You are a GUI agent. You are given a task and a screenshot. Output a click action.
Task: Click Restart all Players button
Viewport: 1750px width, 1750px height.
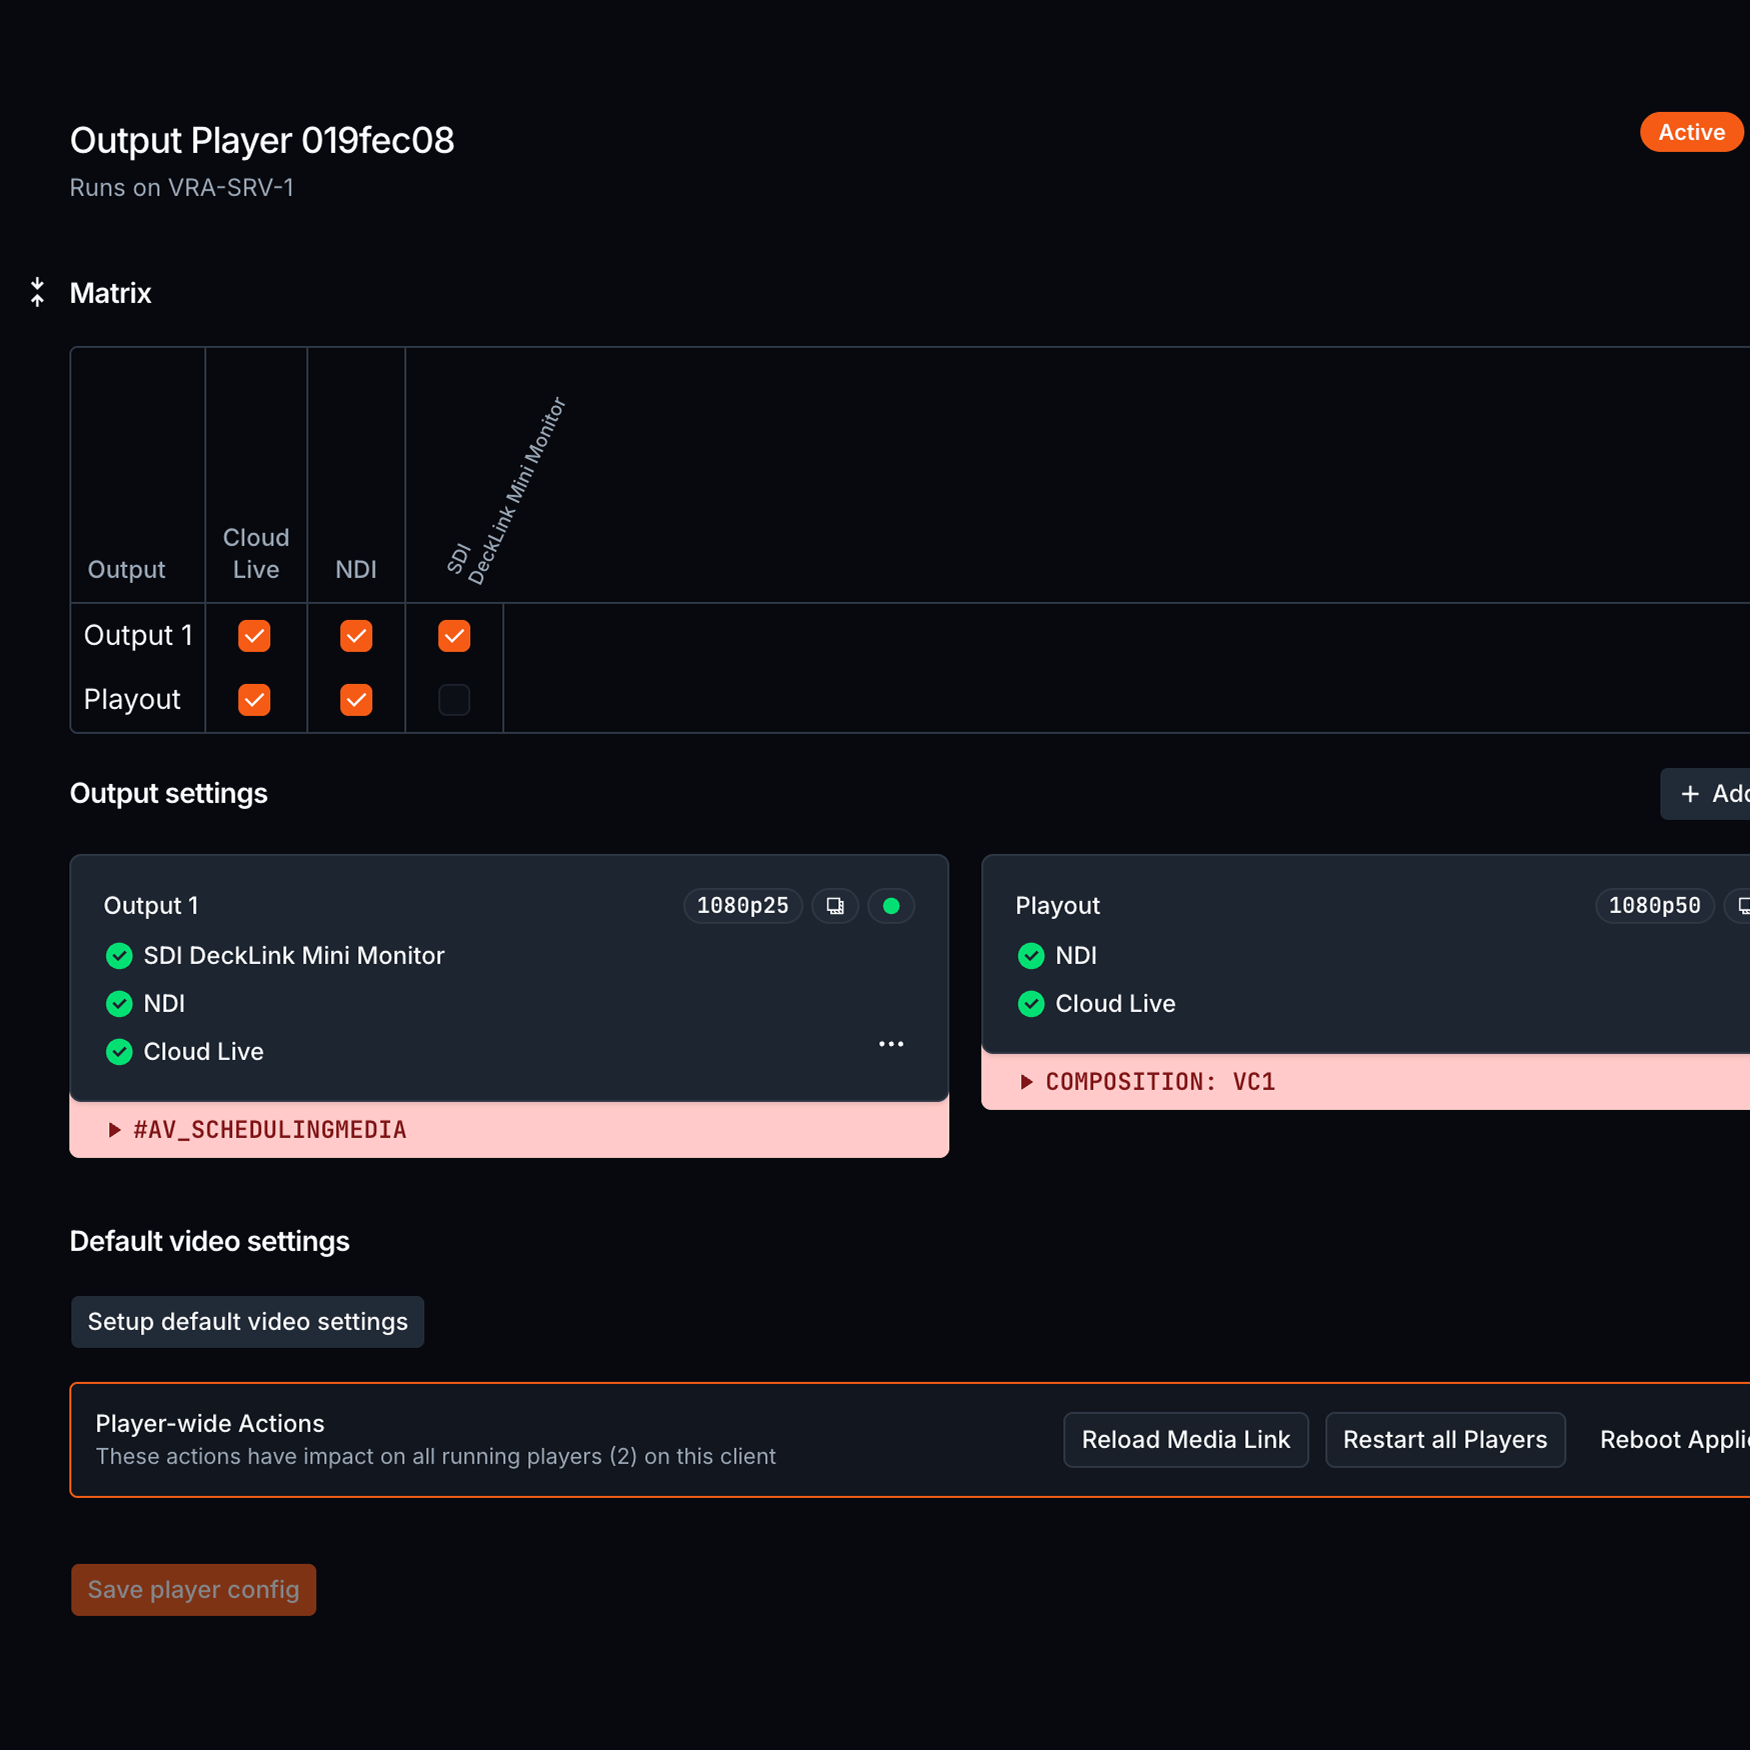(x=1445, y=1440)
